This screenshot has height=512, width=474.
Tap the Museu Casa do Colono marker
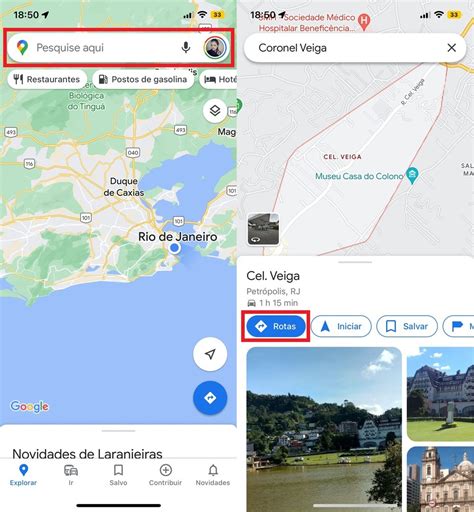point(412,175)
